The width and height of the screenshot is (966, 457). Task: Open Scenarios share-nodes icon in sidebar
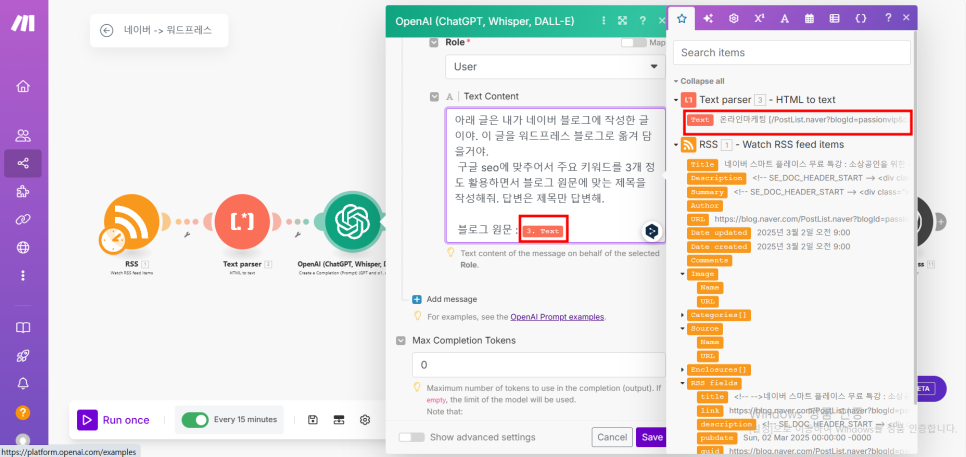[23, 163]
